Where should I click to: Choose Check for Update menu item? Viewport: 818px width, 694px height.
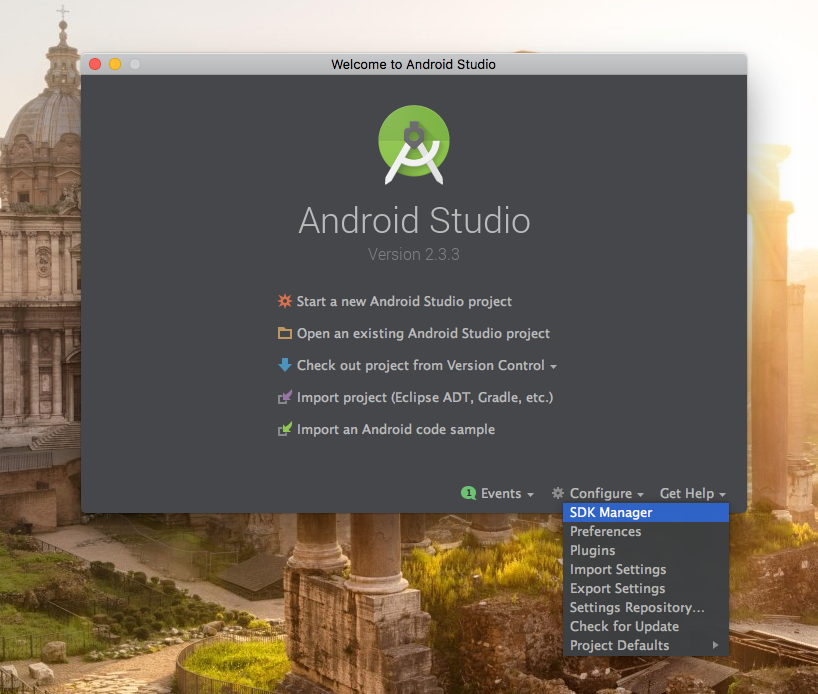646,626
